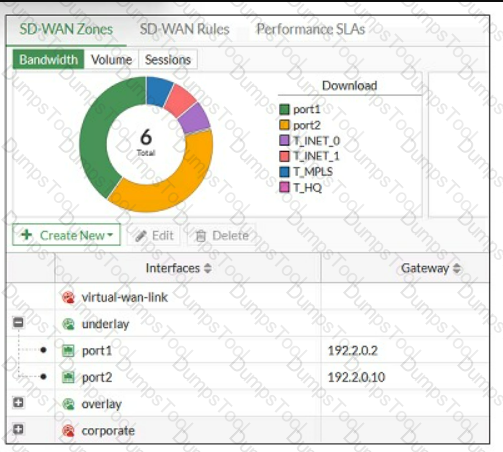503x452 pixels.
Task: Collapse the underlay zone
Action: pyautogui.click(x=18, y=322)
